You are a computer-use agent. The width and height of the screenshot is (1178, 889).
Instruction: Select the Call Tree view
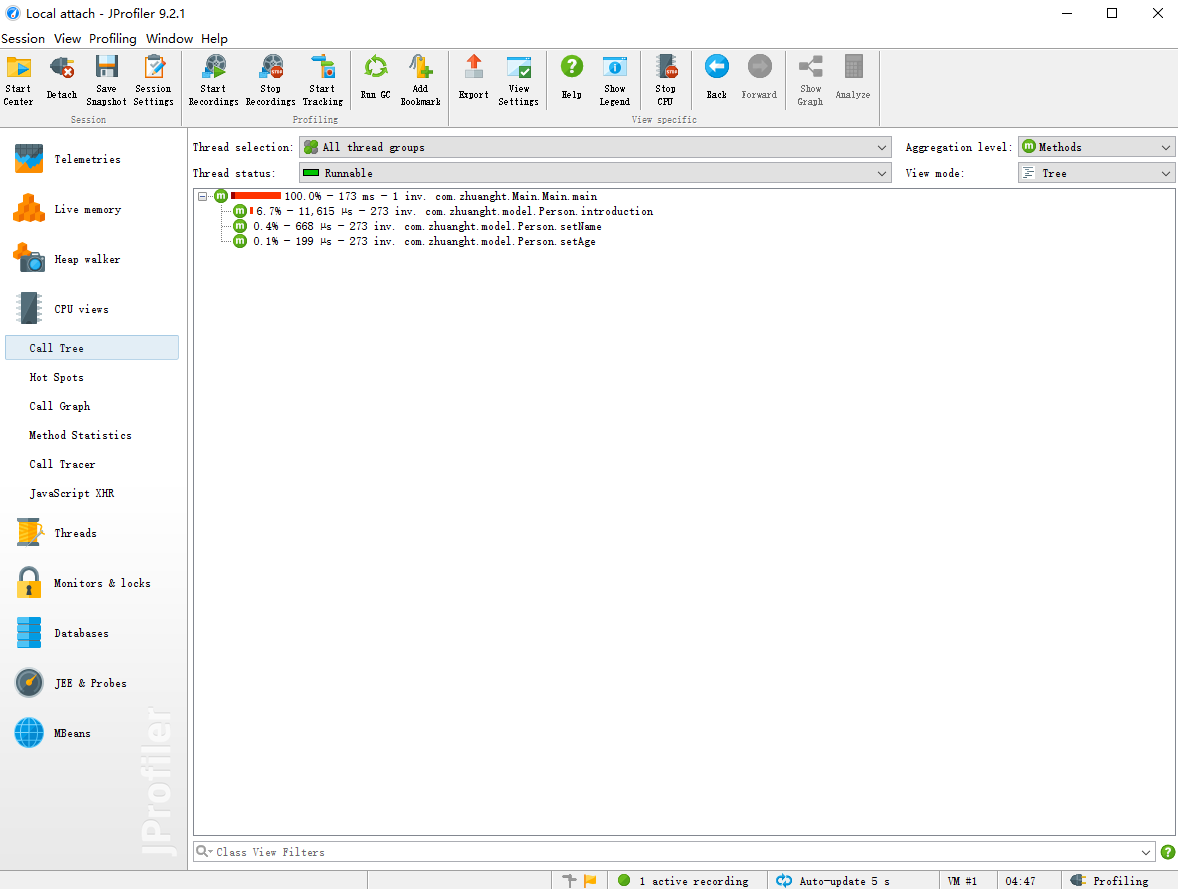[92, 348]
